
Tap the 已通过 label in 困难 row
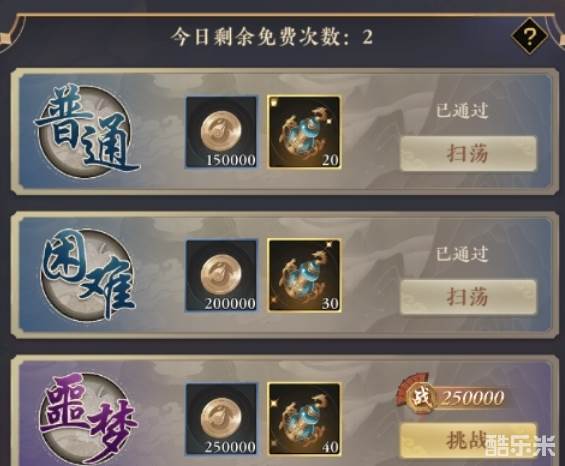coord(462,254)
